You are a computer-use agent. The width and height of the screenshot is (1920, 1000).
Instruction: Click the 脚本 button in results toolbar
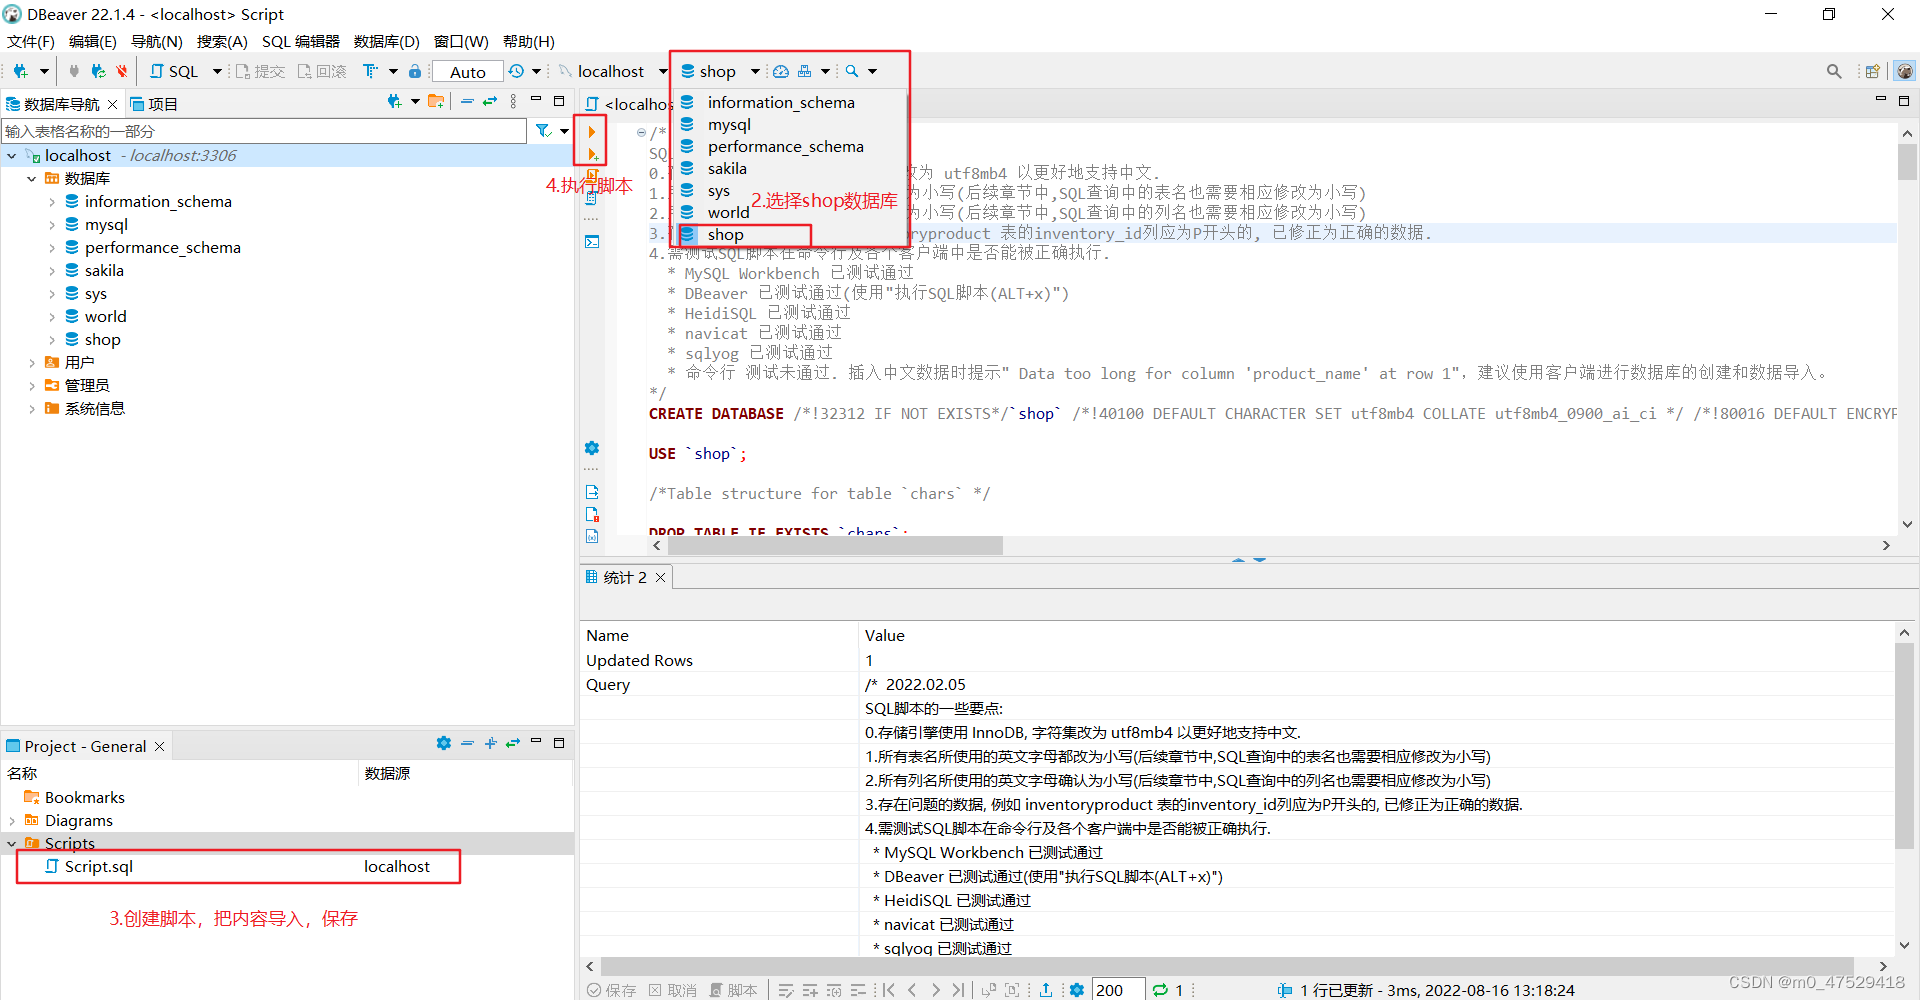(734, 990)
